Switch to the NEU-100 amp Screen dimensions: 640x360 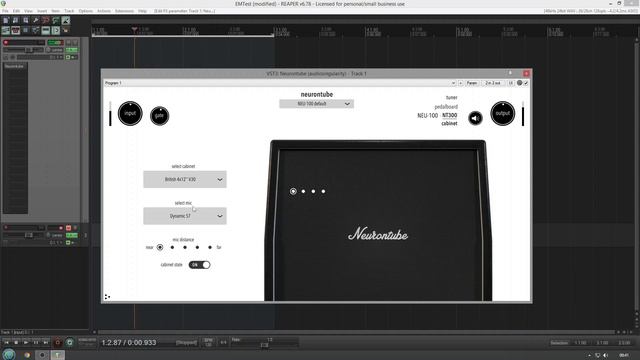tap(427, 116)
